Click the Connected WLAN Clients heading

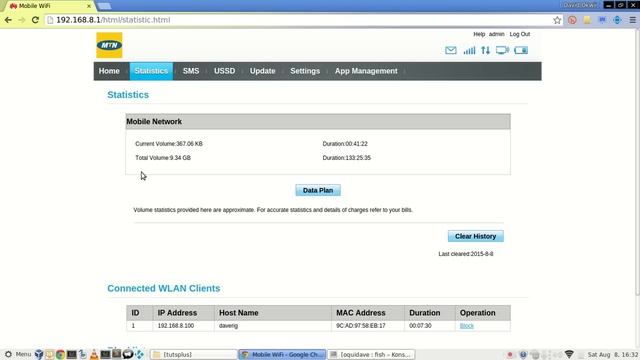click(x=164, y=288)
